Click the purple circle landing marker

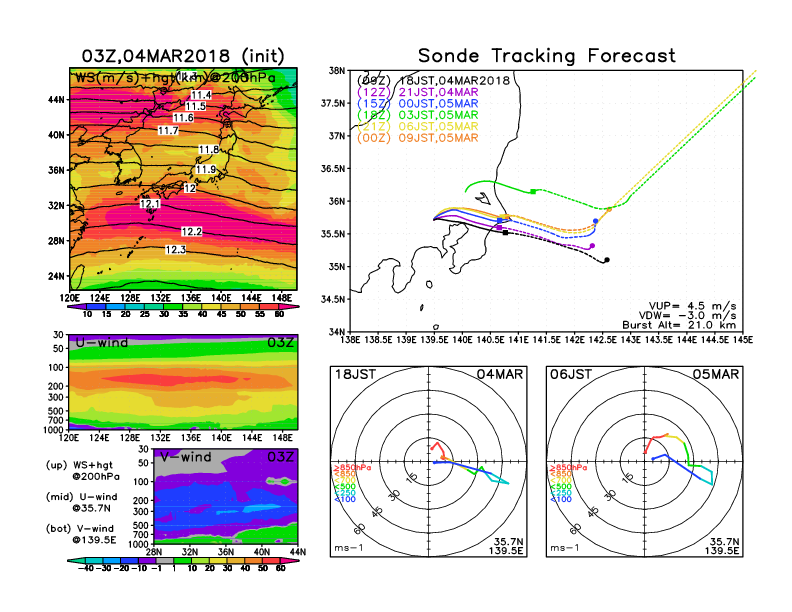click(592, 246)
